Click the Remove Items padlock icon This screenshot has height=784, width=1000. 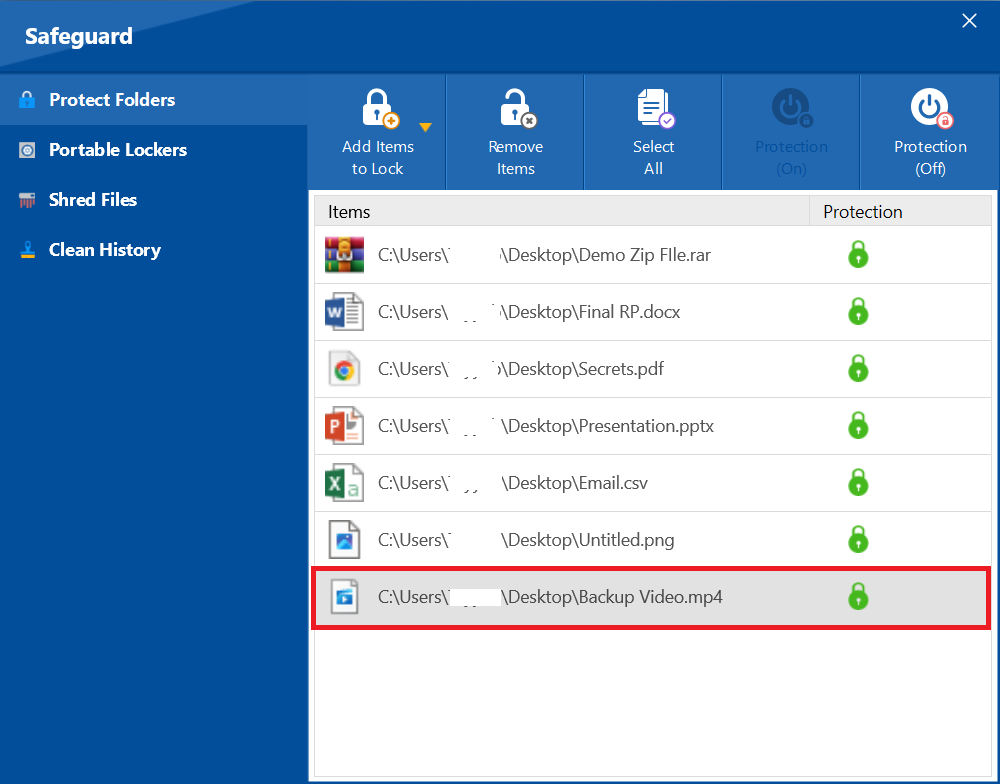point(516,110)
